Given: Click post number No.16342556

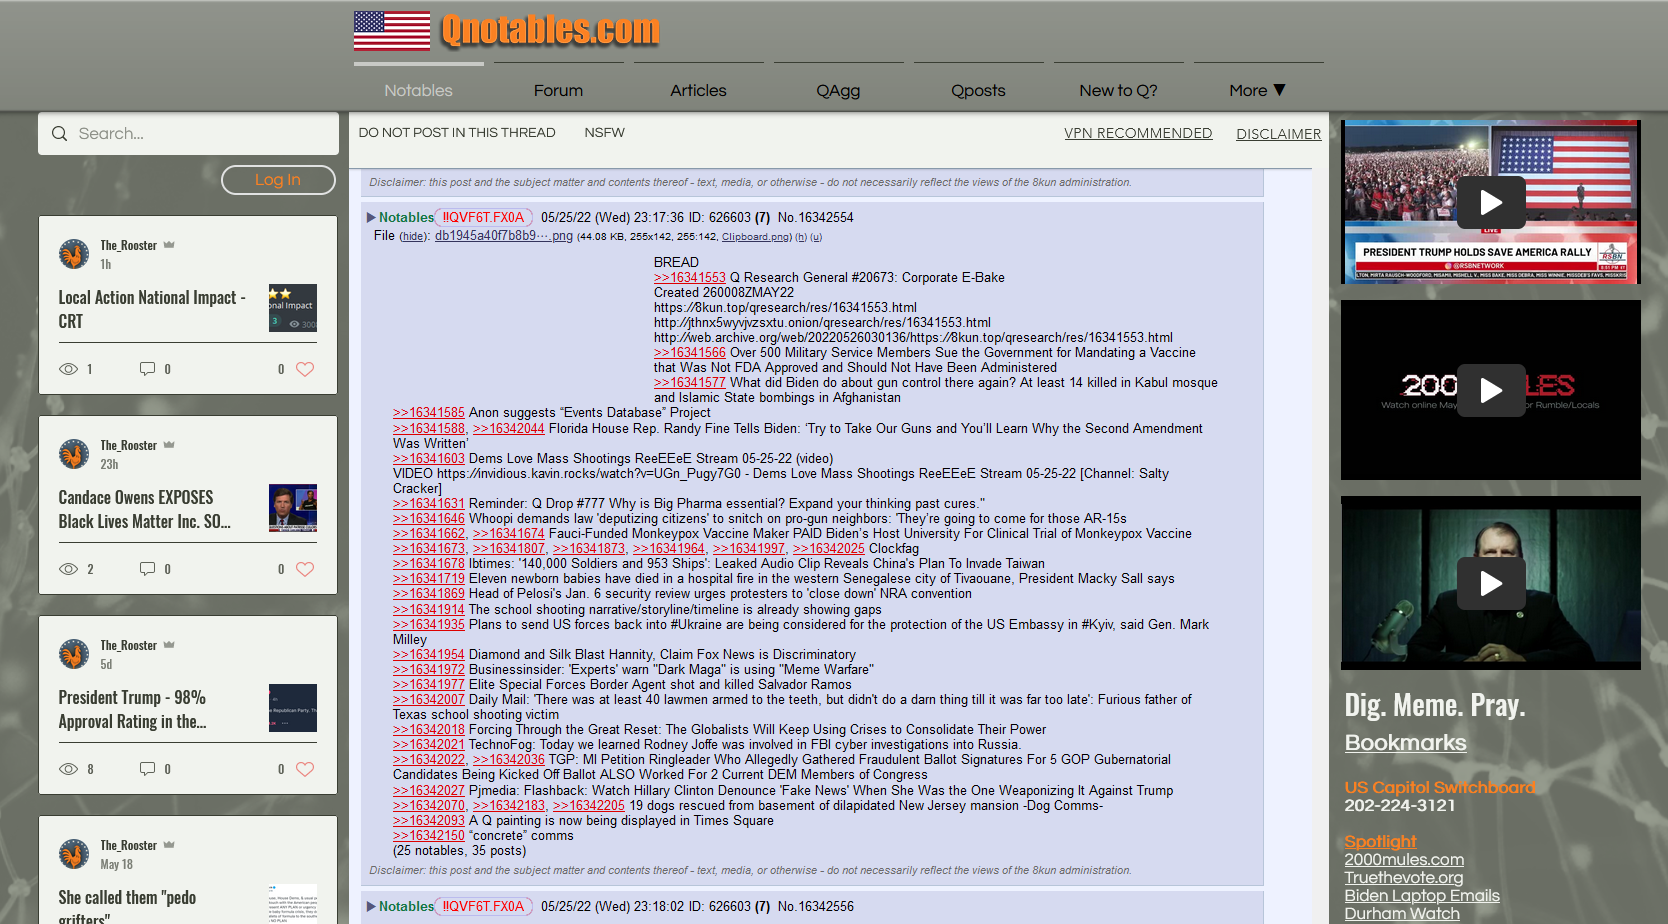Looking at the screenshot, I should (x=816, y=907).
